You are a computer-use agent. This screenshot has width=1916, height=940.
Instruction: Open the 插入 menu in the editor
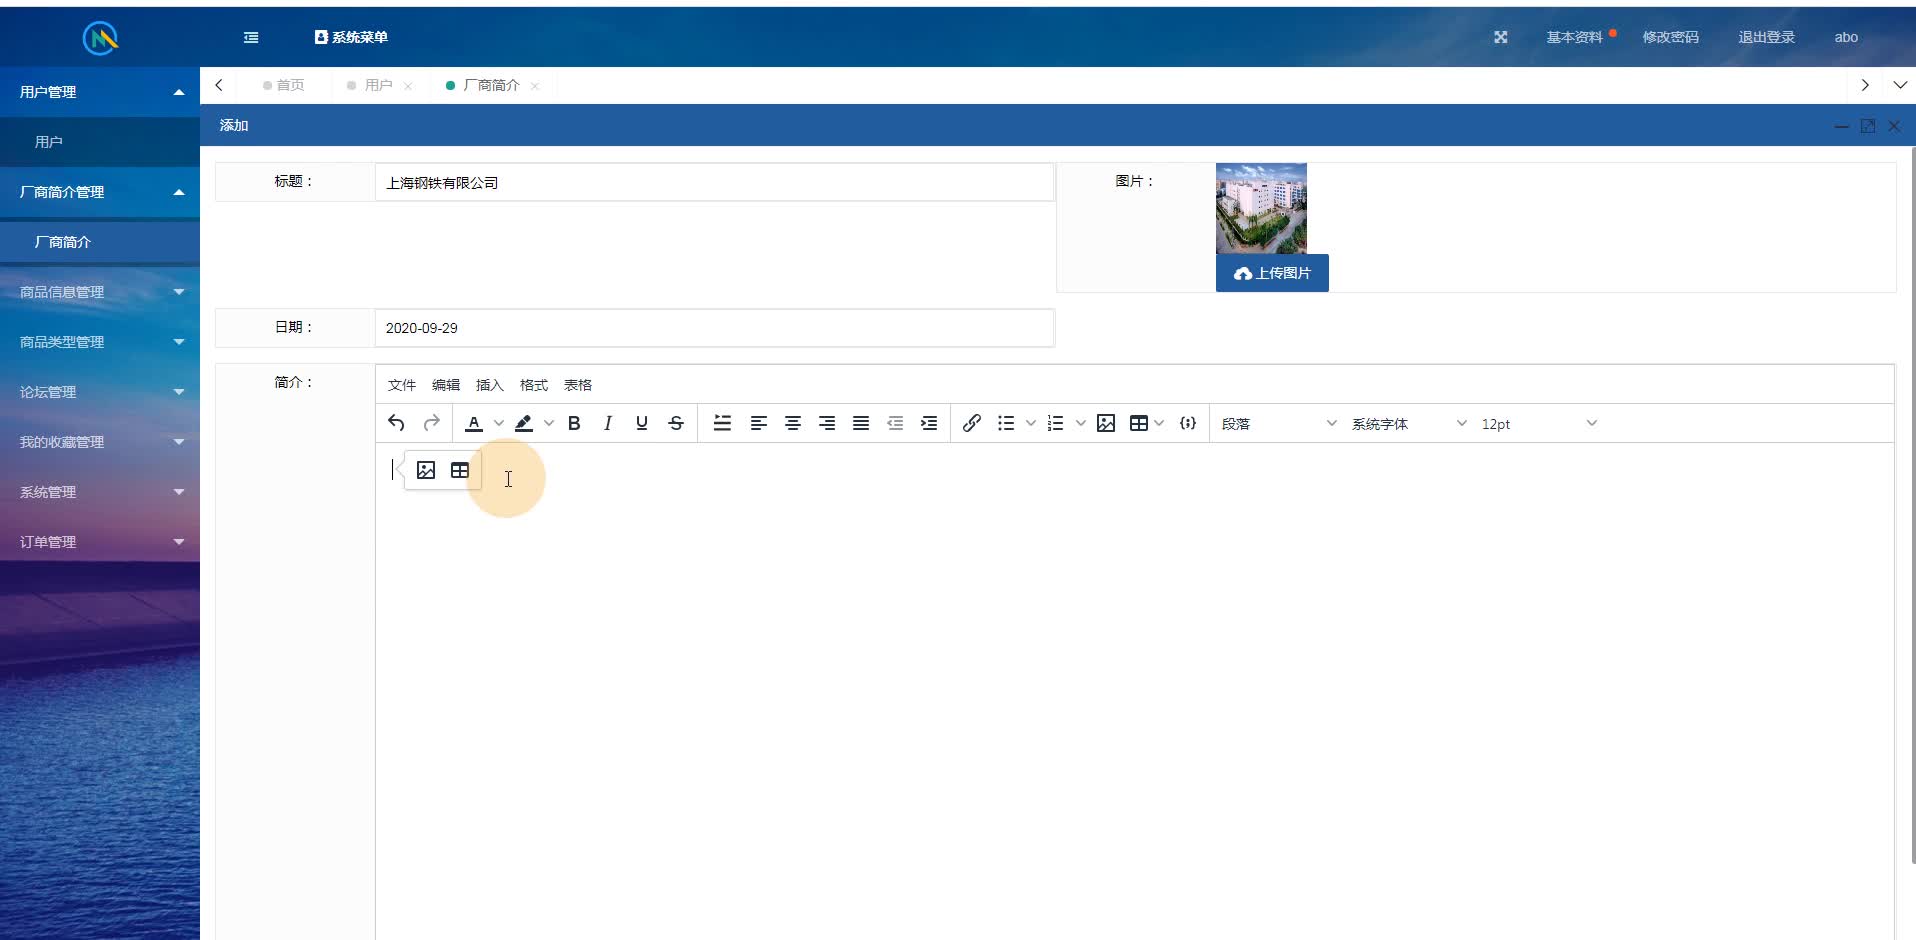489,385
